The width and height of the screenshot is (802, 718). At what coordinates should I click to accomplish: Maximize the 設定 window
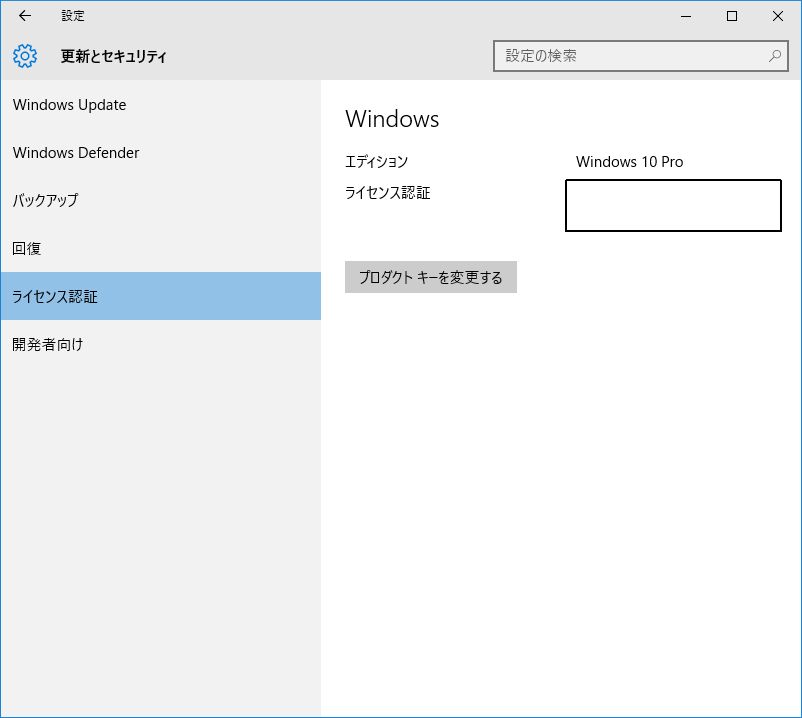click(732, 16)
